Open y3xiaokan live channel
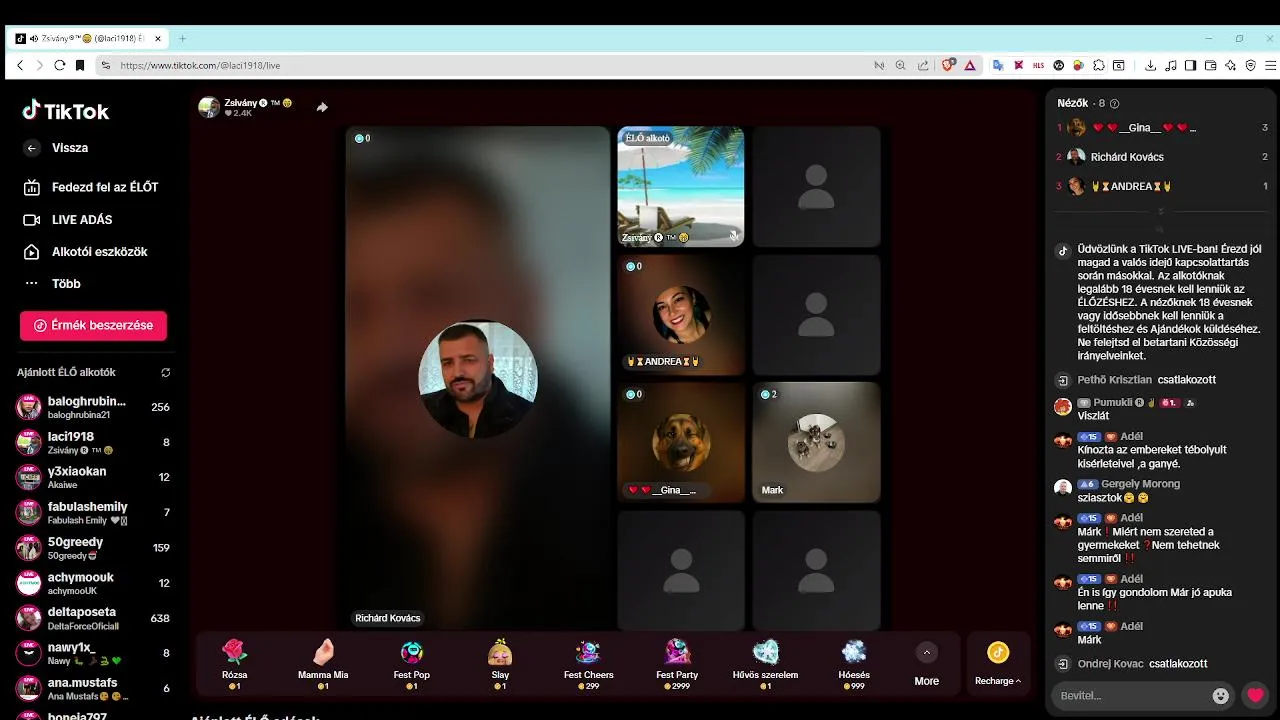The width and height of the screenshot is (1280, 720). click(93, 477)
